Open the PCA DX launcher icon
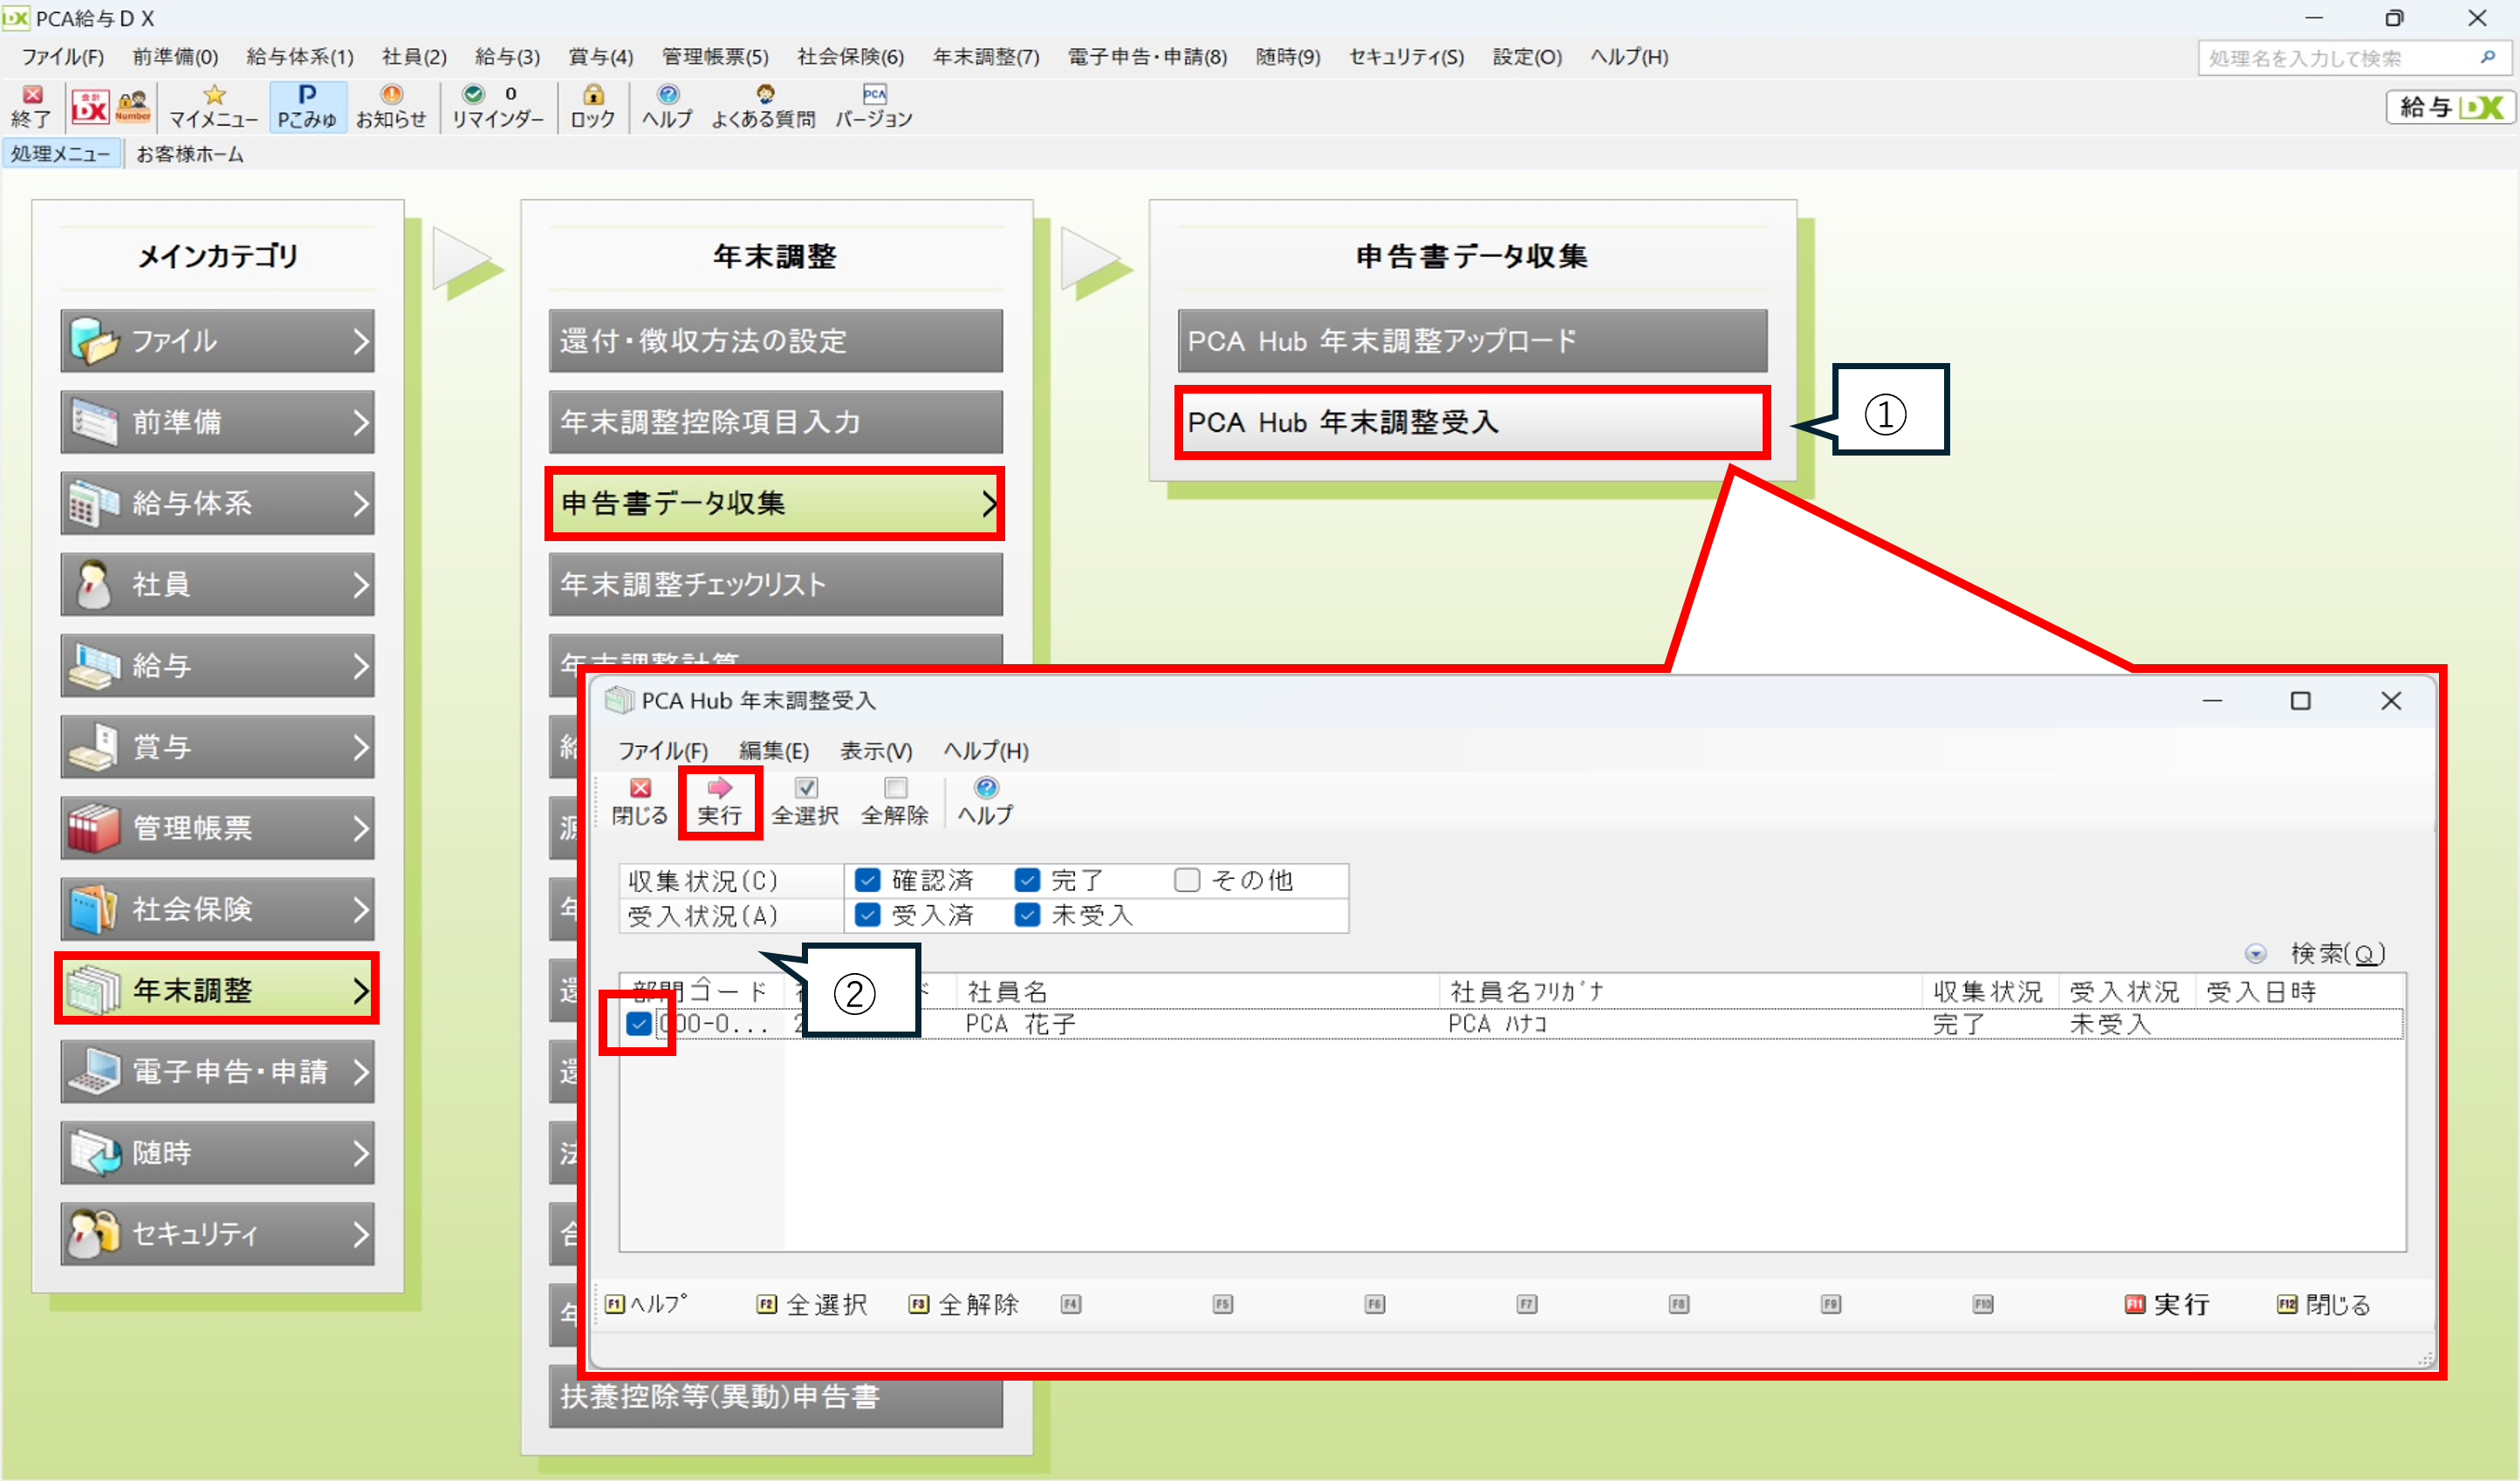Viewport: 2520px width, 1481px height. point(89,106)
